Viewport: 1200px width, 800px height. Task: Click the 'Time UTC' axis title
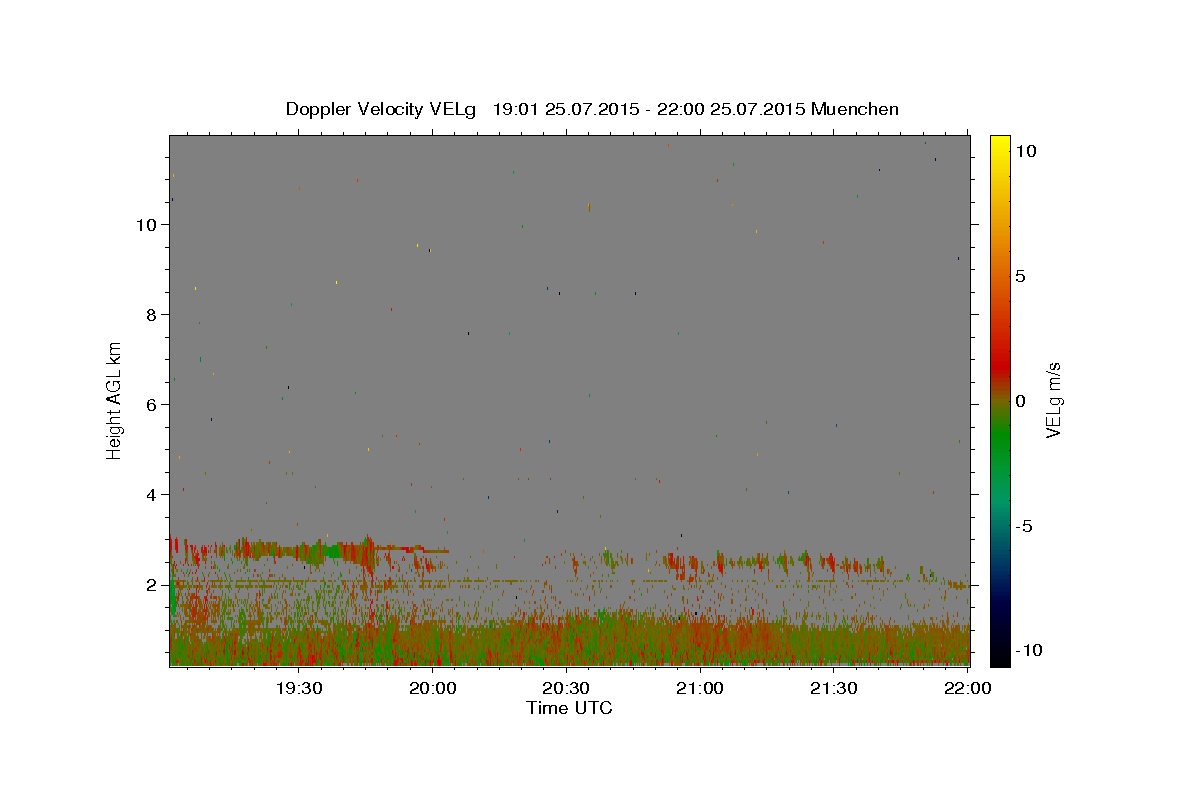pos(569,708)
